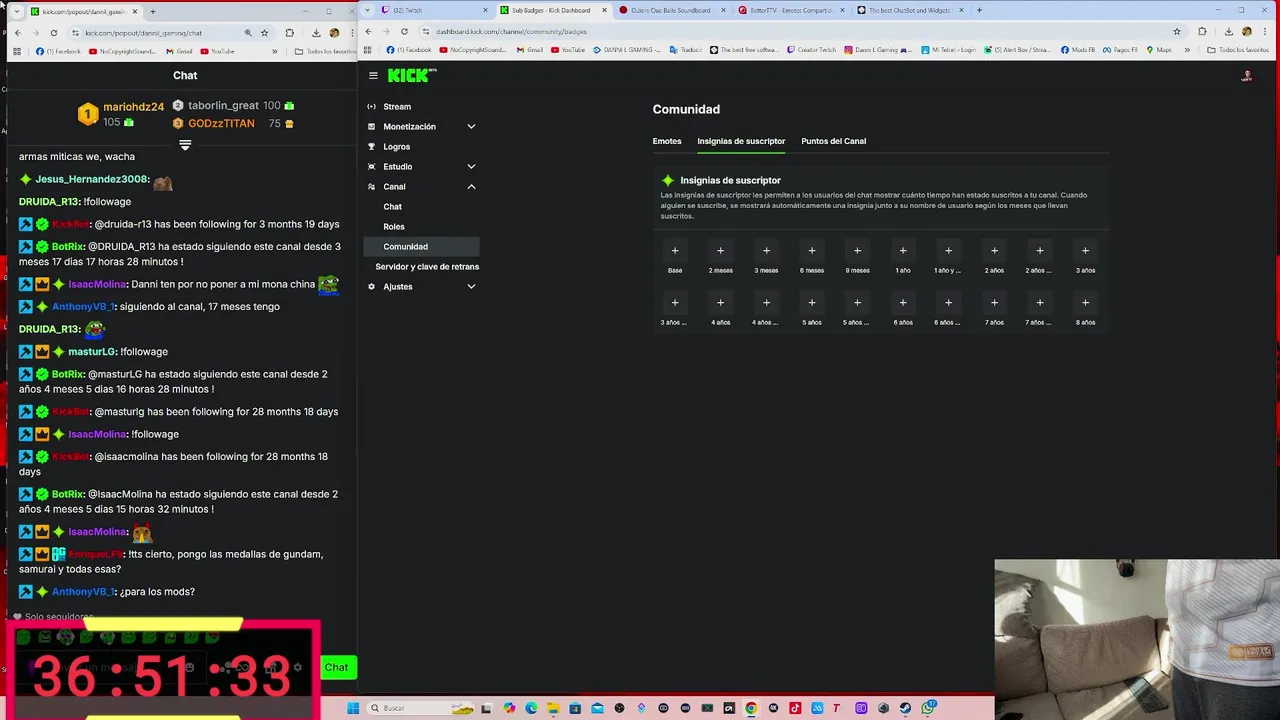The width and height of the screenshot is (1280, 720).
Task: Add the 1 año subscriber badge
Action: pyautogui.click(x=903, y=251)
